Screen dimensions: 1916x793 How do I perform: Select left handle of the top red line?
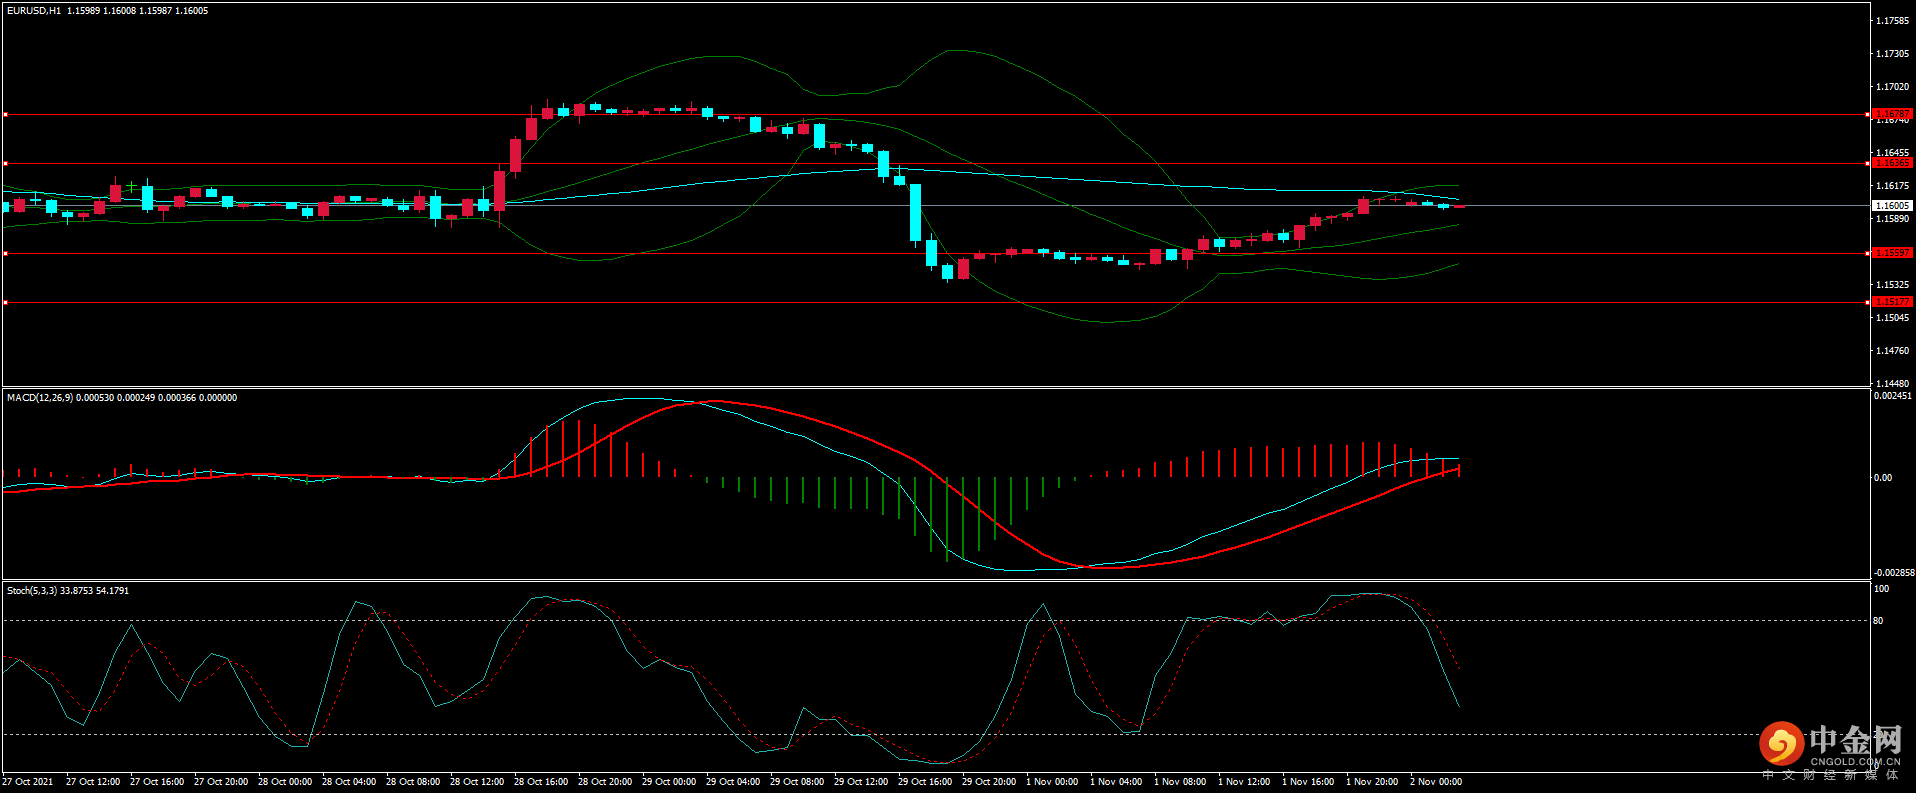point(5,115)
